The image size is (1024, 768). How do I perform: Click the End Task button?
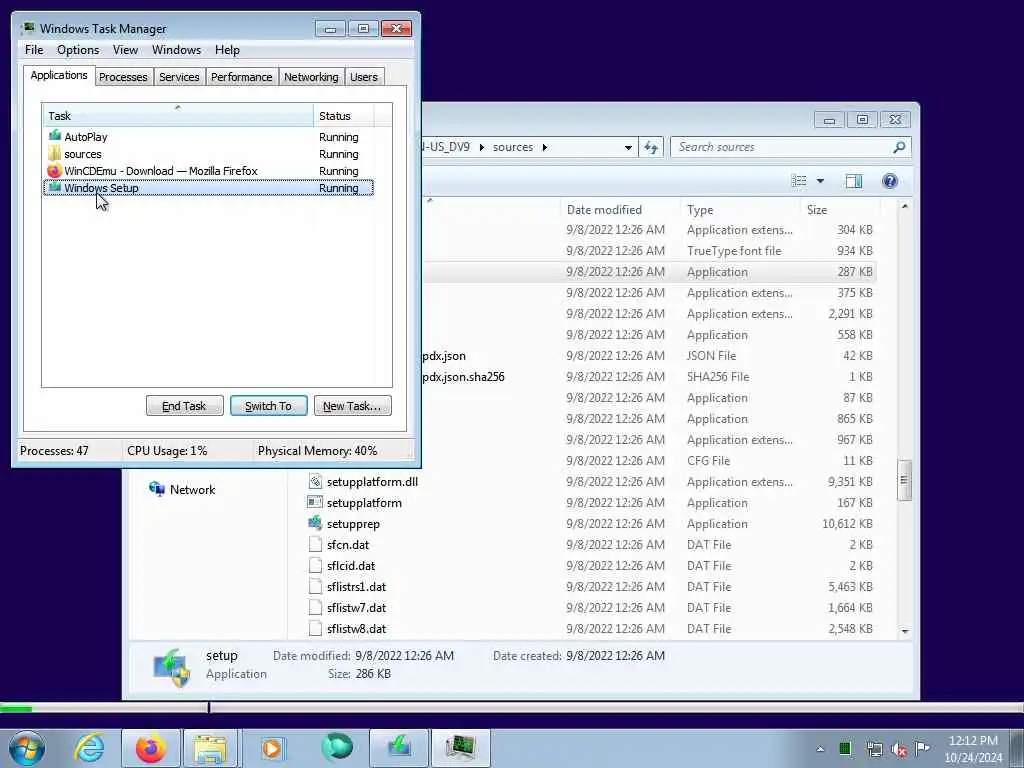point(184,406)
